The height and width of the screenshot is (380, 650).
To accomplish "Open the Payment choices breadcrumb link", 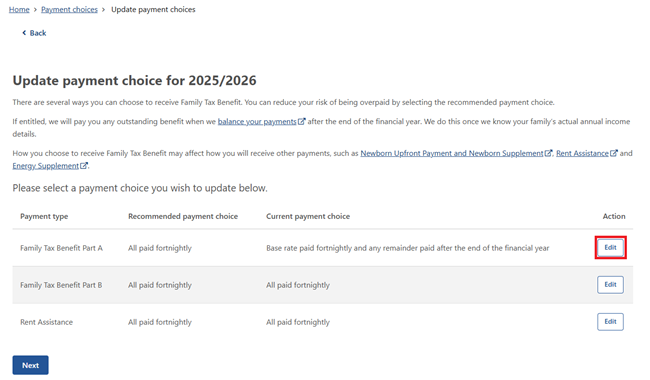I will tap(69, 10).
